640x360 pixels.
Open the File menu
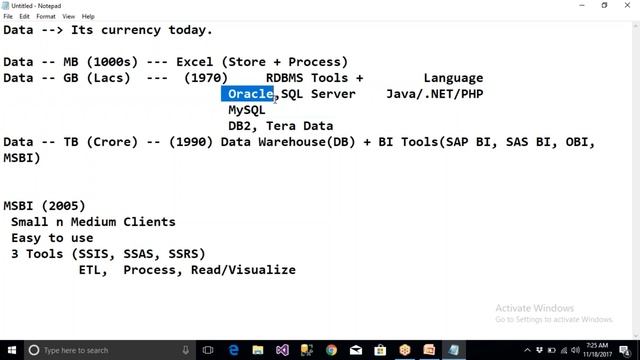tap(8, 16)
